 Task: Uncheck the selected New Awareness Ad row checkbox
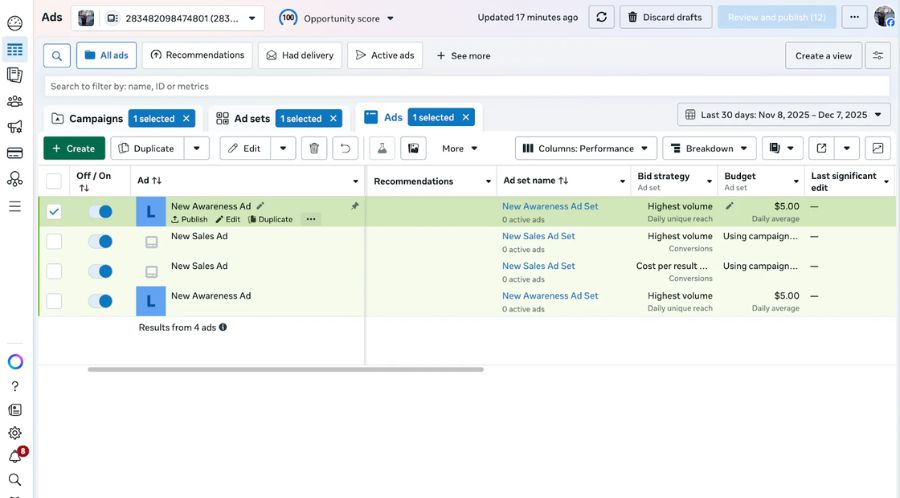(54, 211)
